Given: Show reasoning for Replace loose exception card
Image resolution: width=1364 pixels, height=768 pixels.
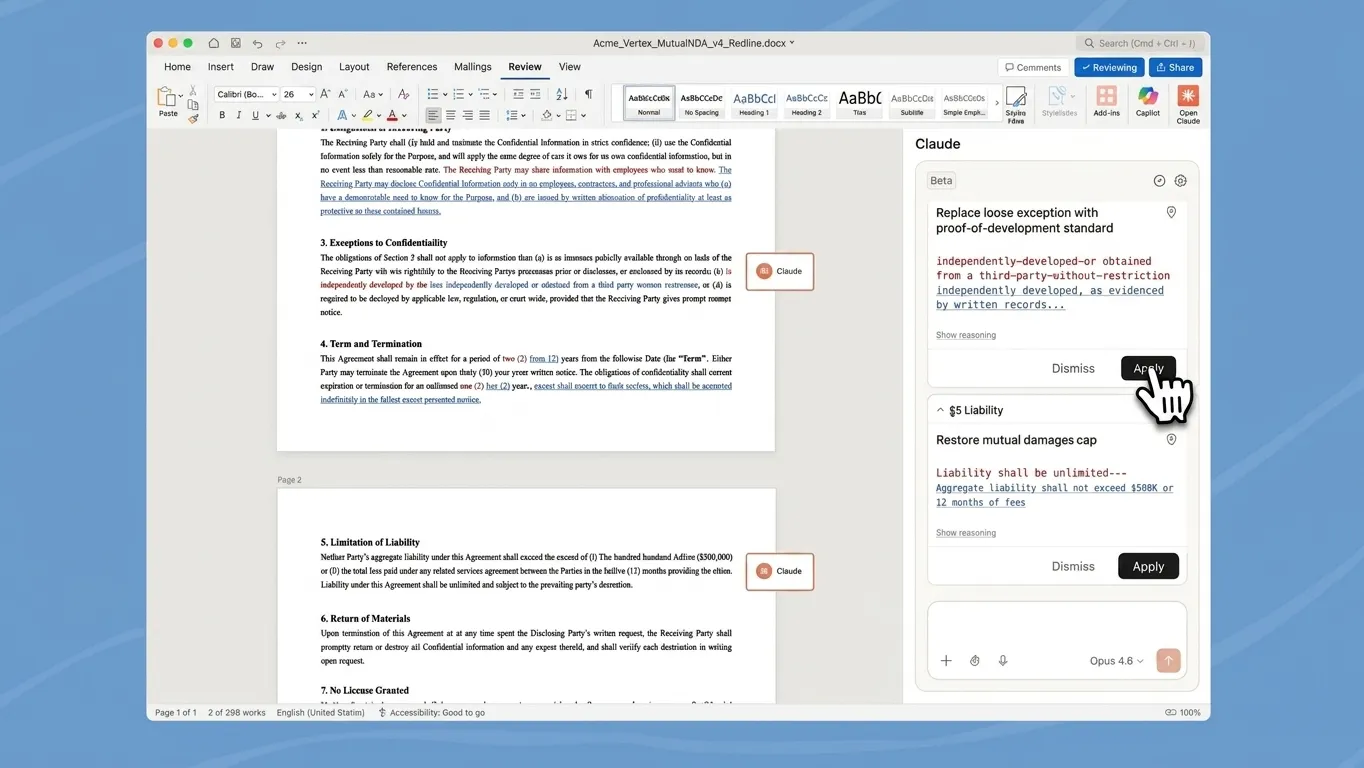Looking at the screenshot, I should coord(966,335).
